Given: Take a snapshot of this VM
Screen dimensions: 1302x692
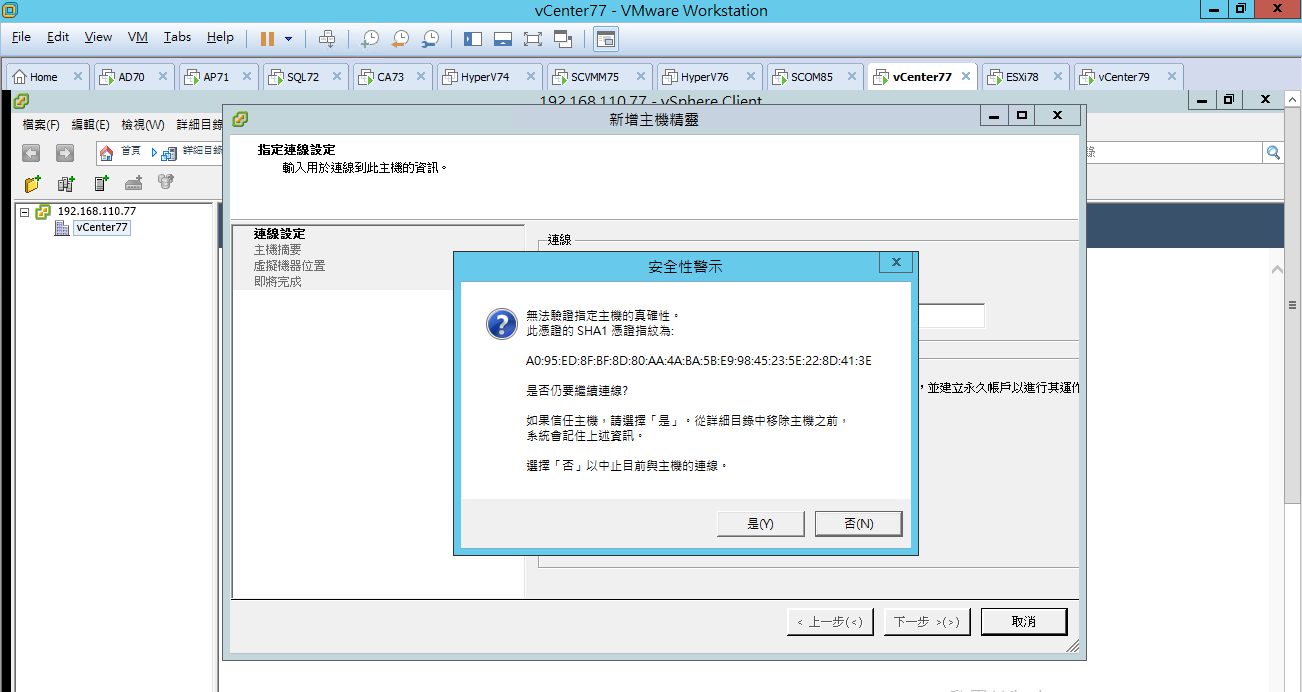Looking at the screenshot, I should pos(370,38).
